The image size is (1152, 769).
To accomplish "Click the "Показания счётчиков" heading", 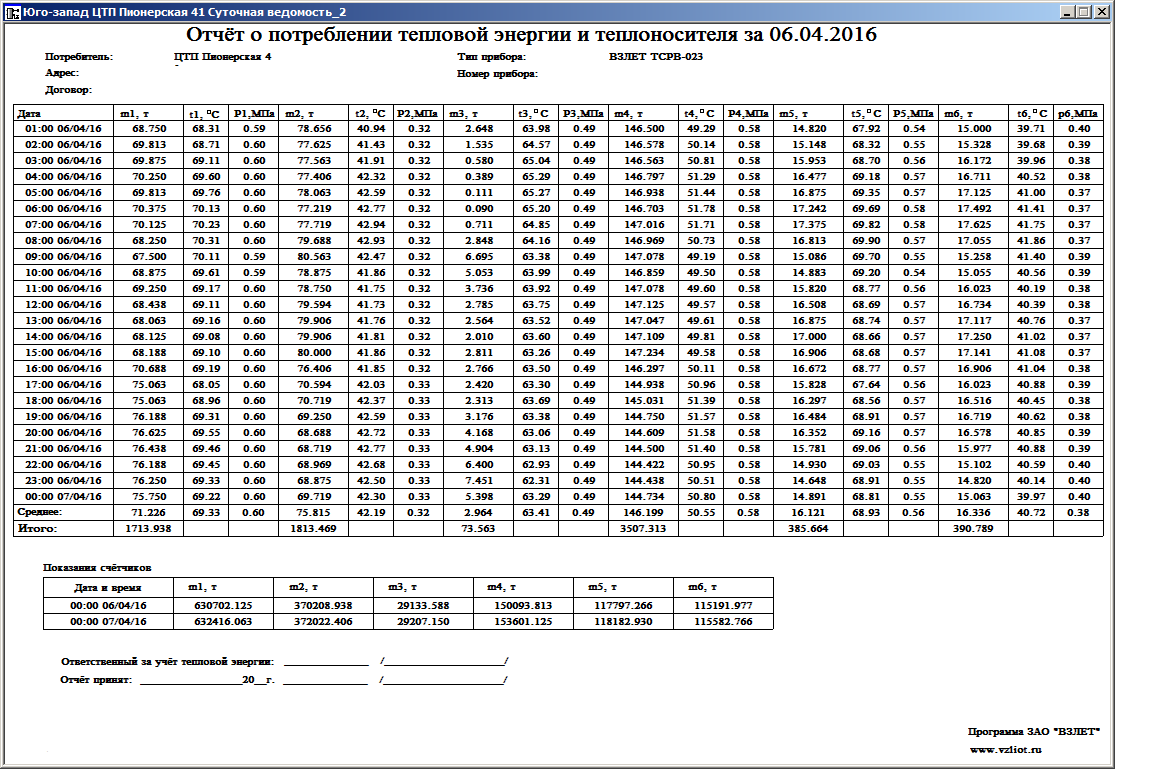I will [x=97, y=568].
